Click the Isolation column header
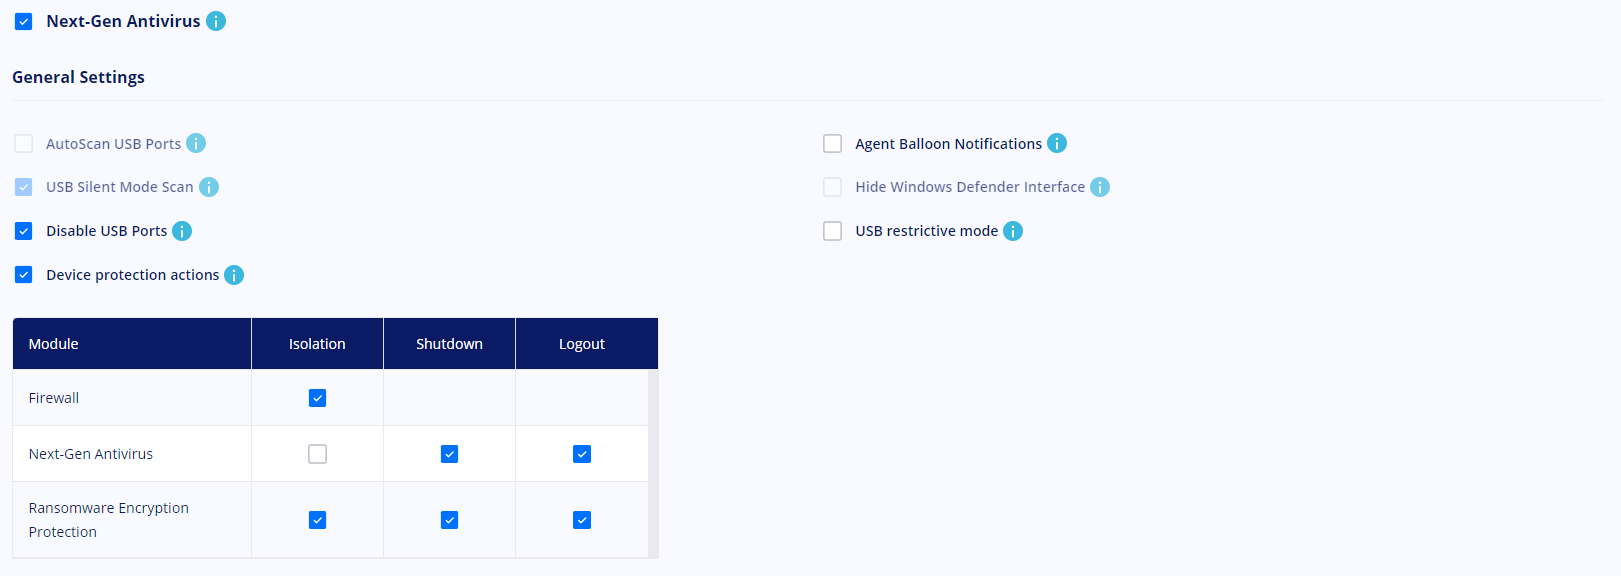 (x=317, y=344)
